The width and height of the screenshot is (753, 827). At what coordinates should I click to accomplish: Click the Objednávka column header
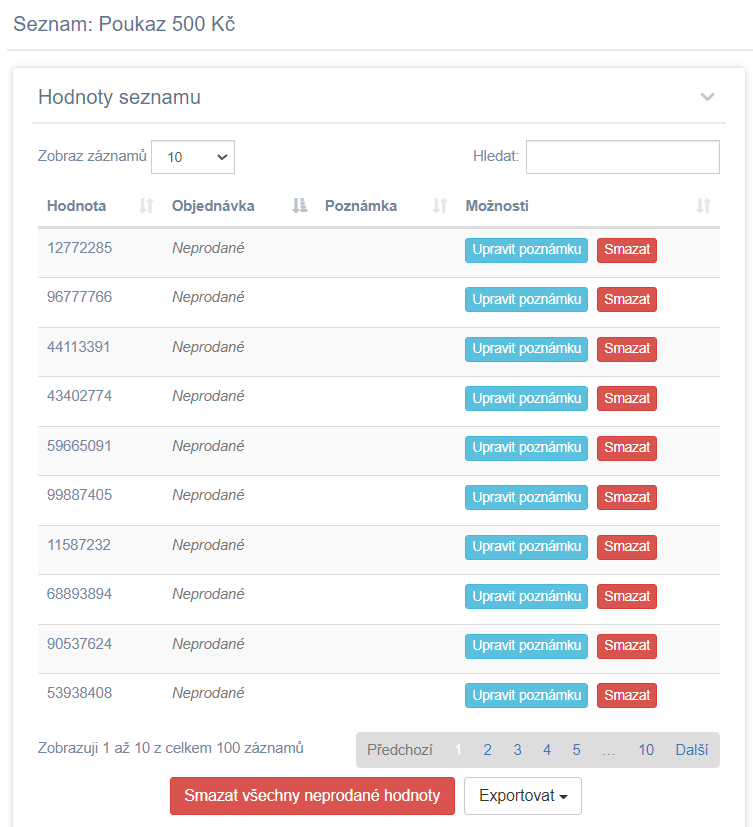pyautogui.click(x=213, y=206)
